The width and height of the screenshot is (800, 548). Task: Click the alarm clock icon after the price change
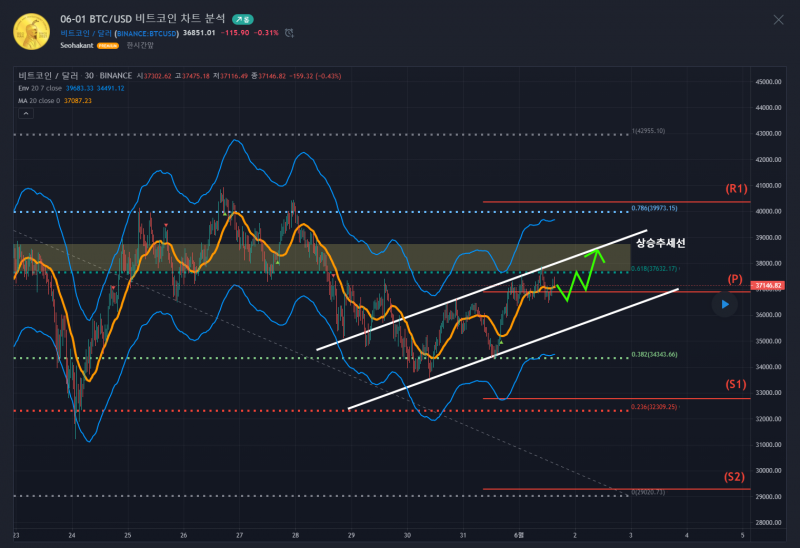point(290,33)
